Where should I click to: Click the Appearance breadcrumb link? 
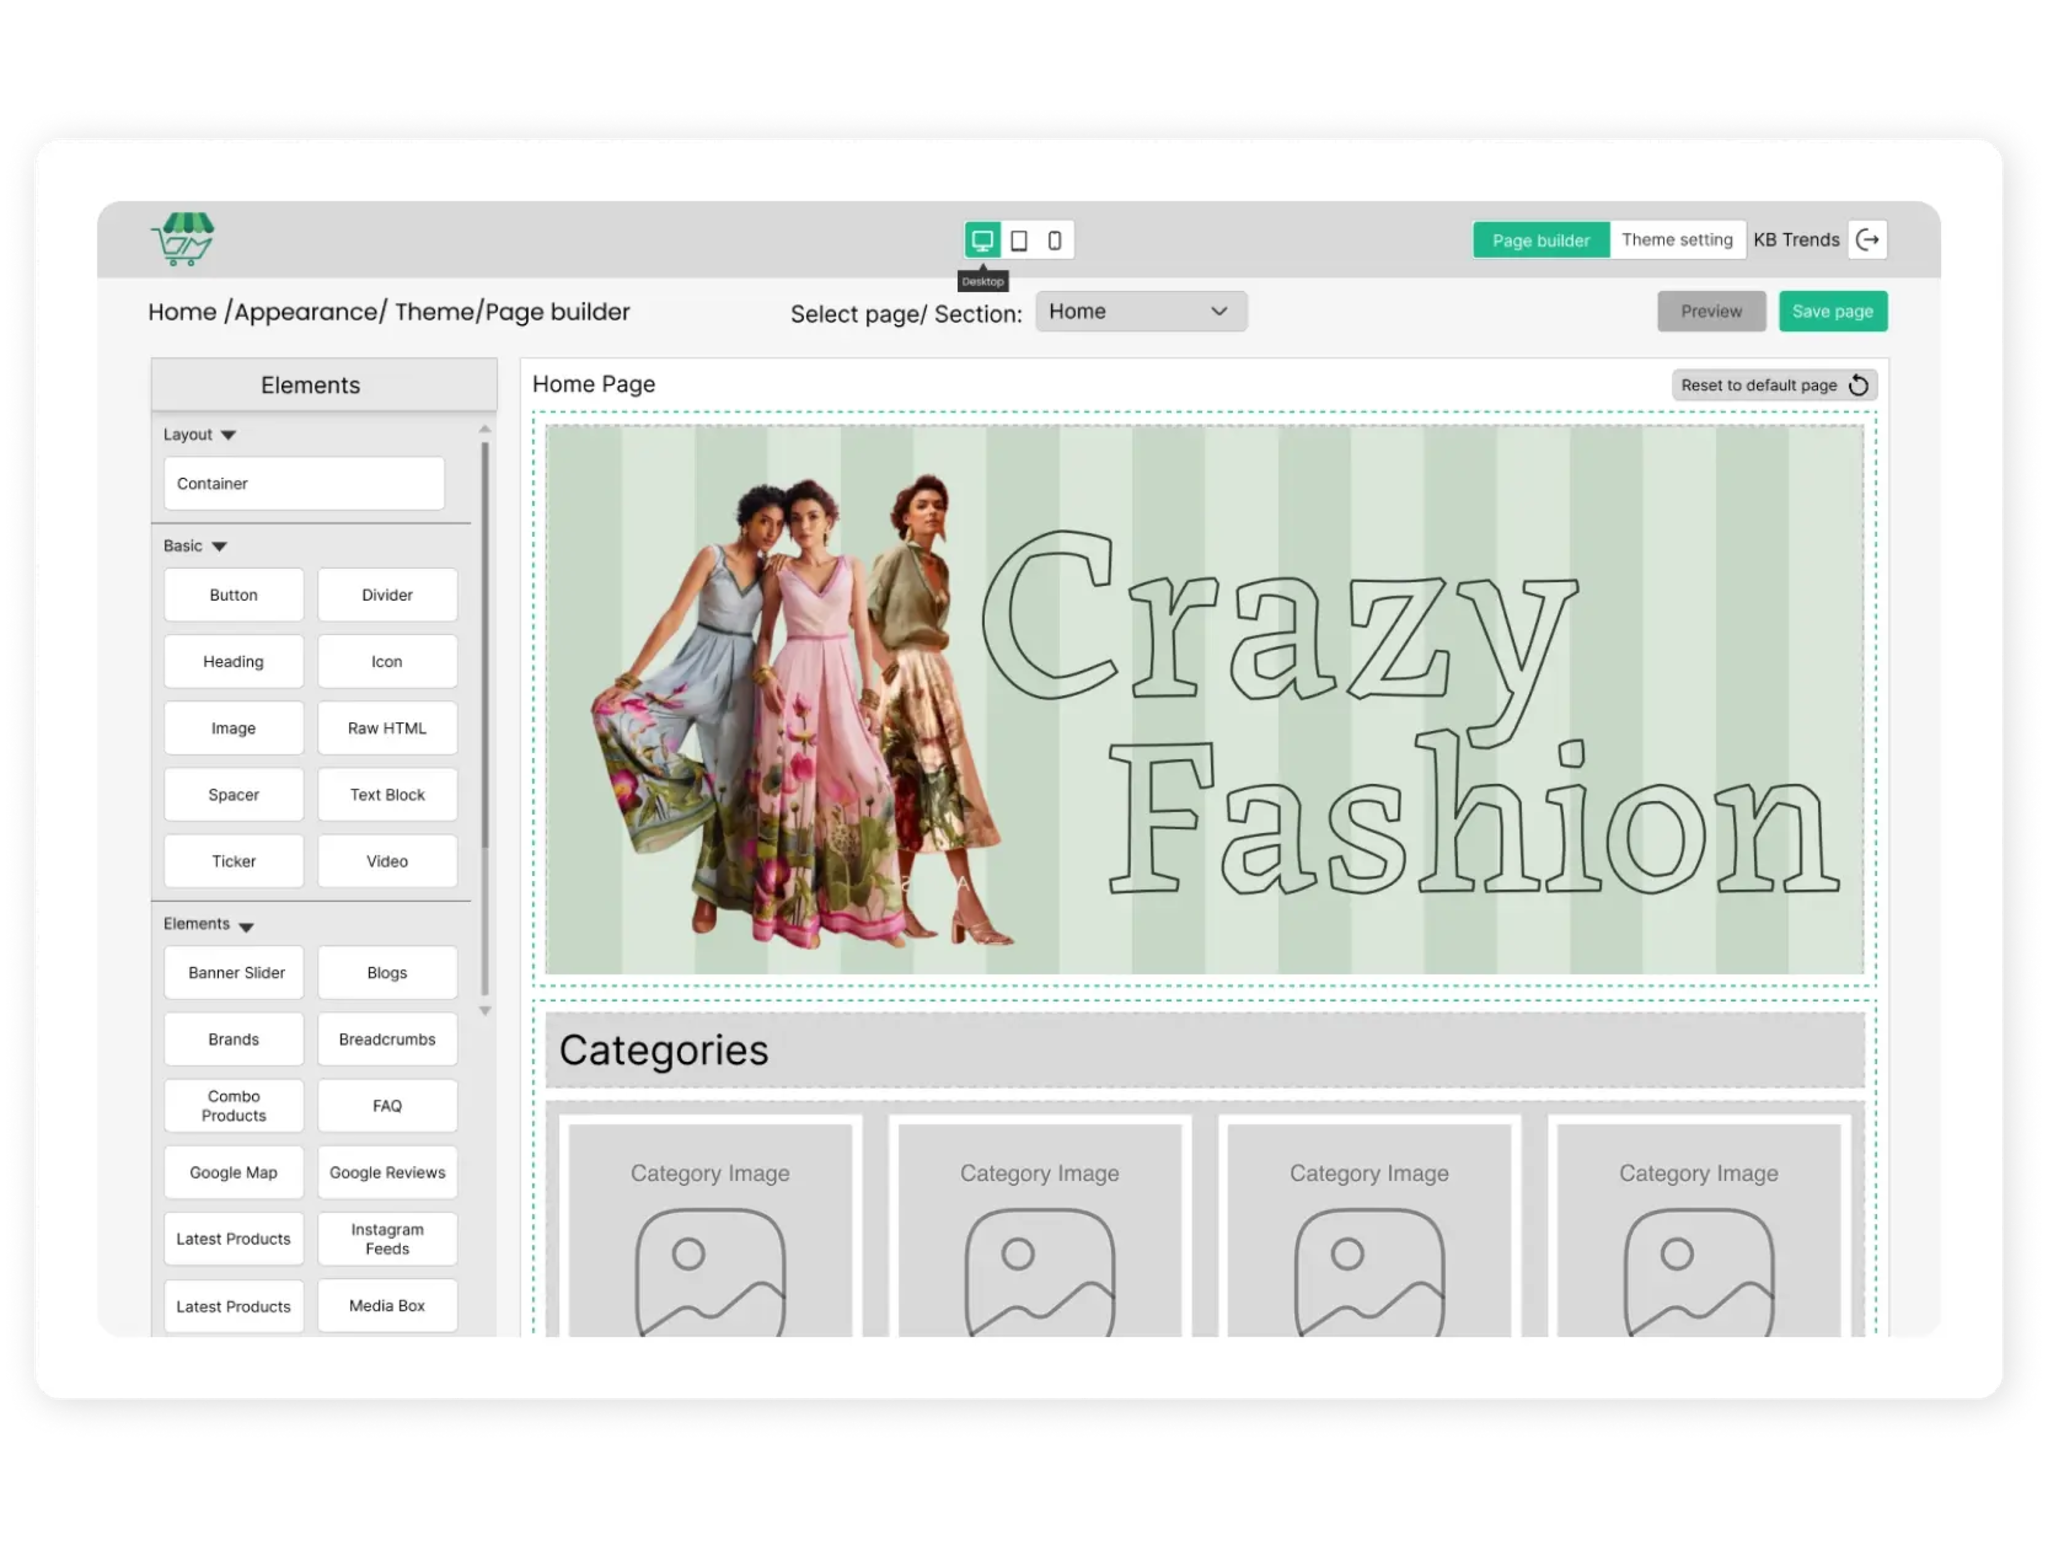[306, 312]
